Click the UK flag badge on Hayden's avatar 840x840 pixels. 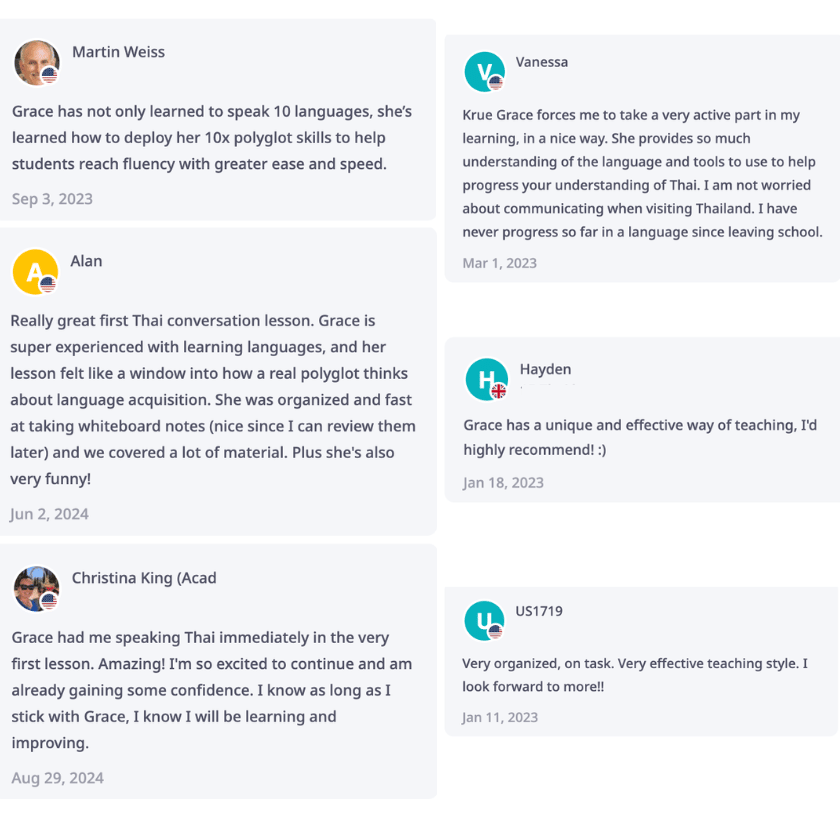click(499, 391)
